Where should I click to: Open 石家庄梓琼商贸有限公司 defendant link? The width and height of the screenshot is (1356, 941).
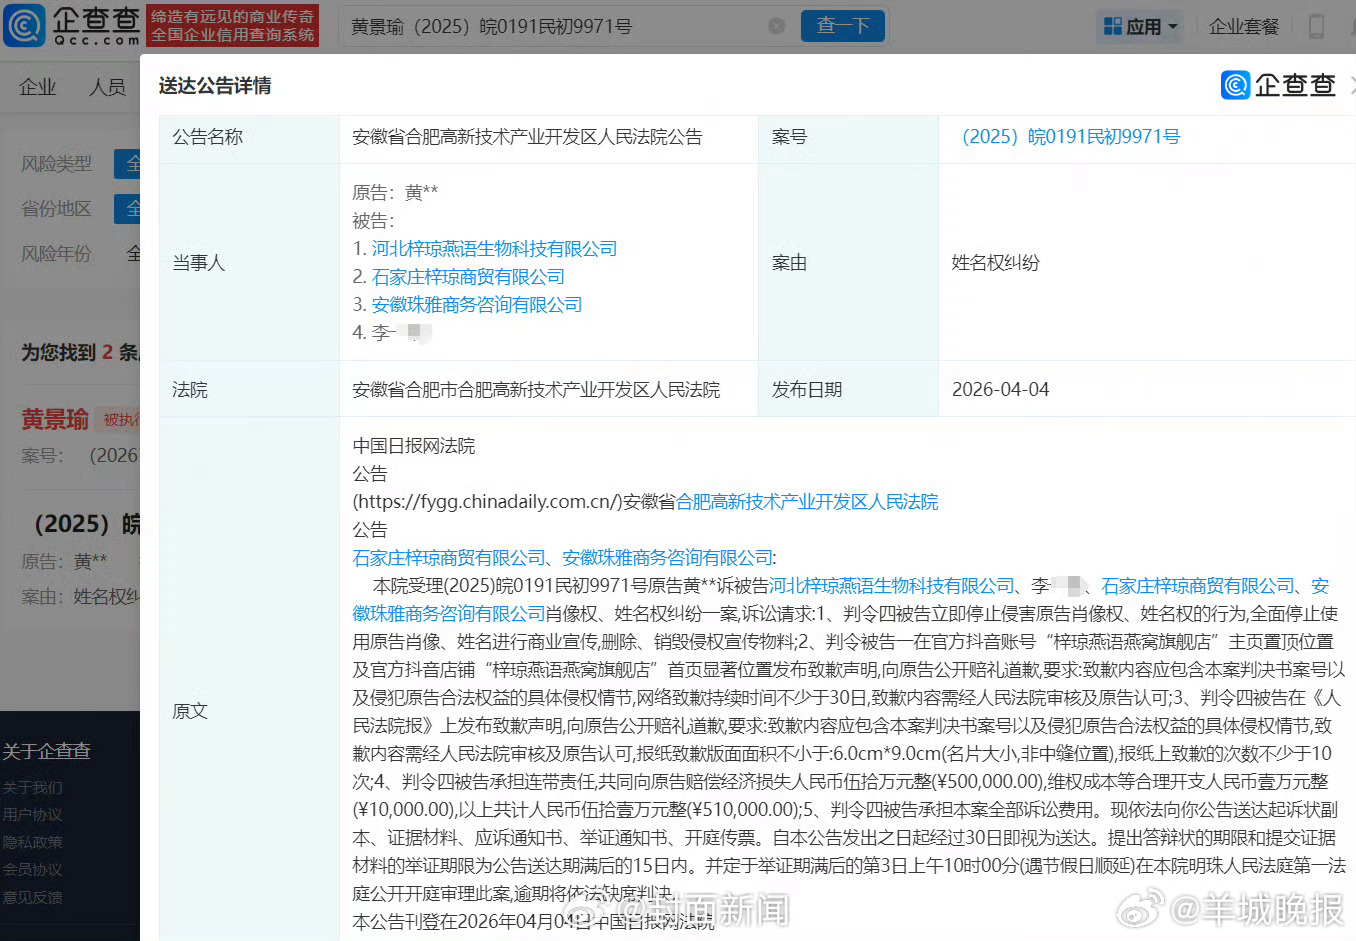pyautogui.click(x=468, y=277)
